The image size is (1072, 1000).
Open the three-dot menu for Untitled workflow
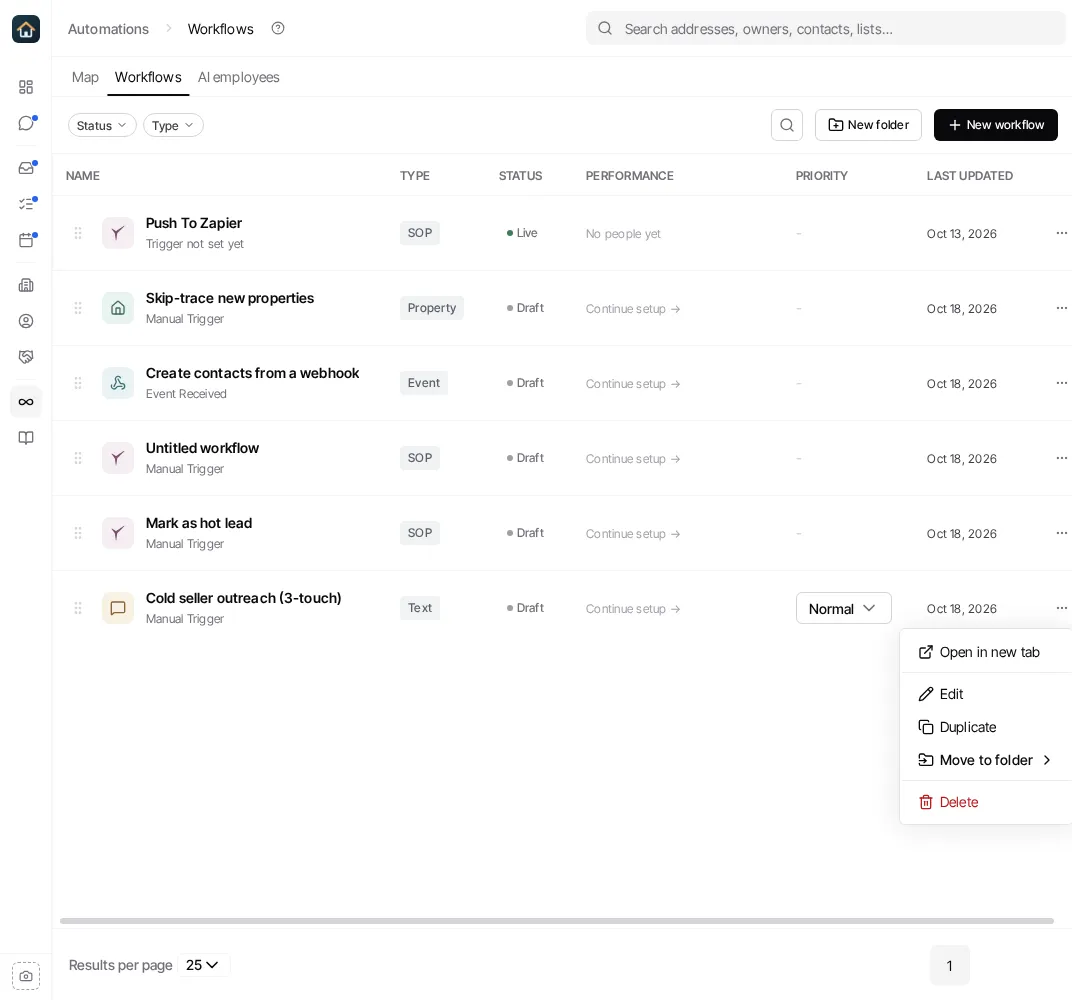coord(1061,458)
